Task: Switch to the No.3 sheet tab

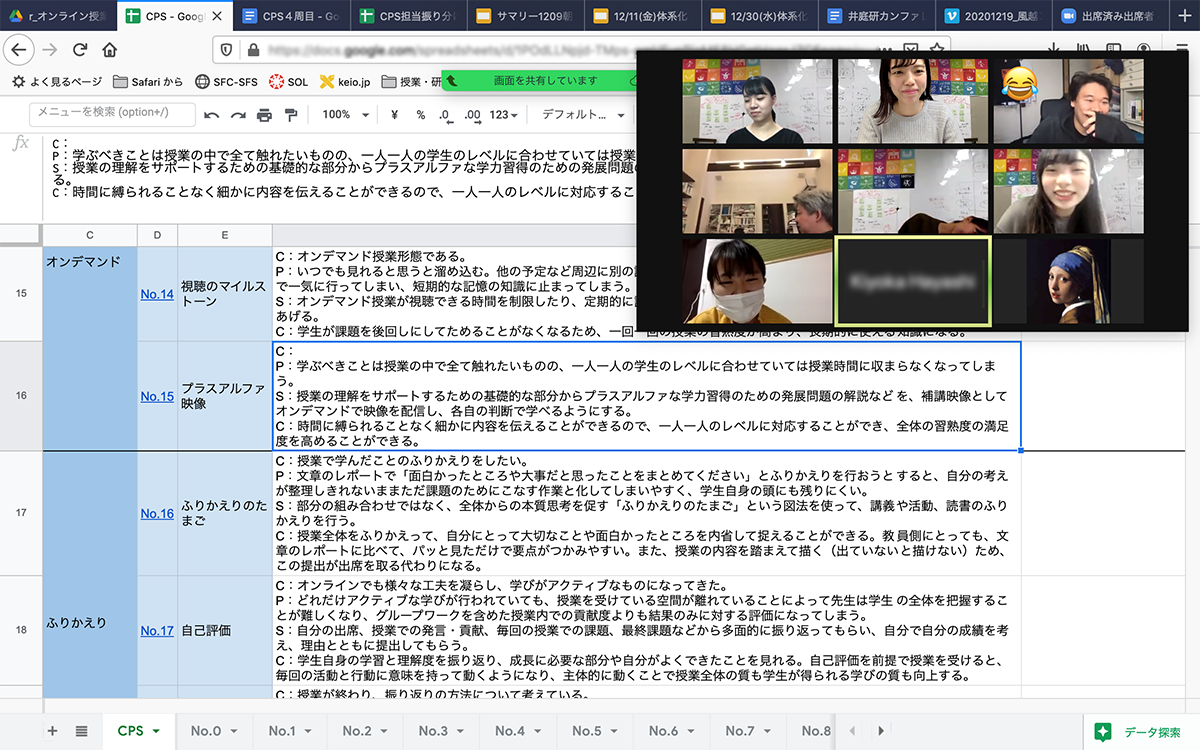Action: (x=440, y=731)
